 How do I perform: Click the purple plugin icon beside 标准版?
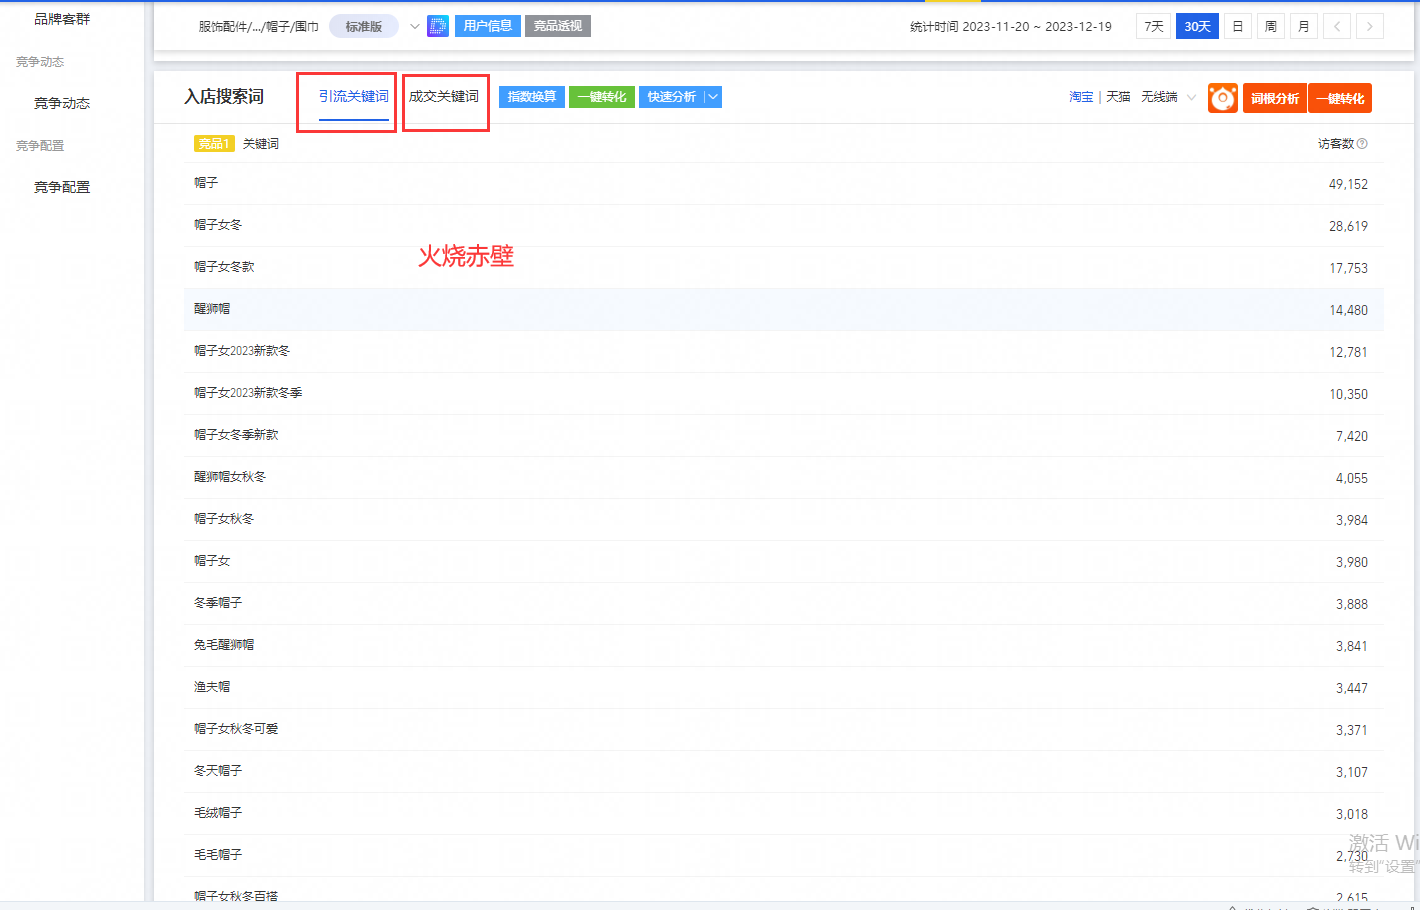click(438, 26)
